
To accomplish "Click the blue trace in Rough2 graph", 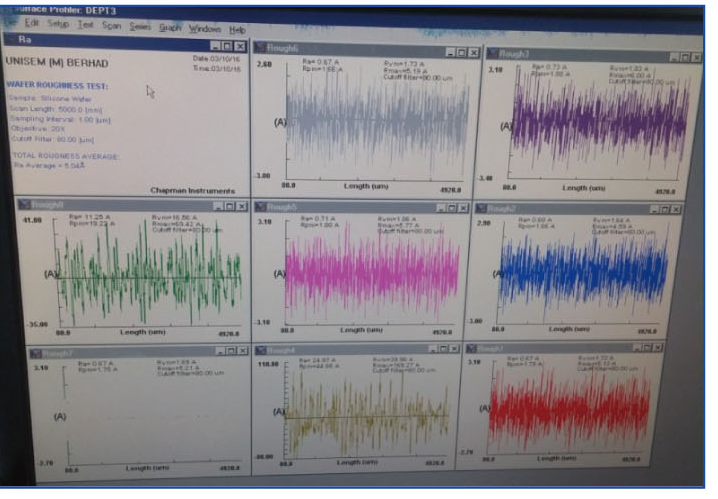I will pos(584,274).
